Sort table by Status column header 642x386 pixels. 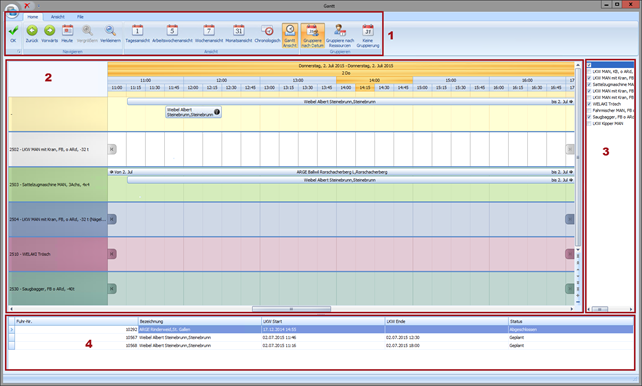(571, 321)
